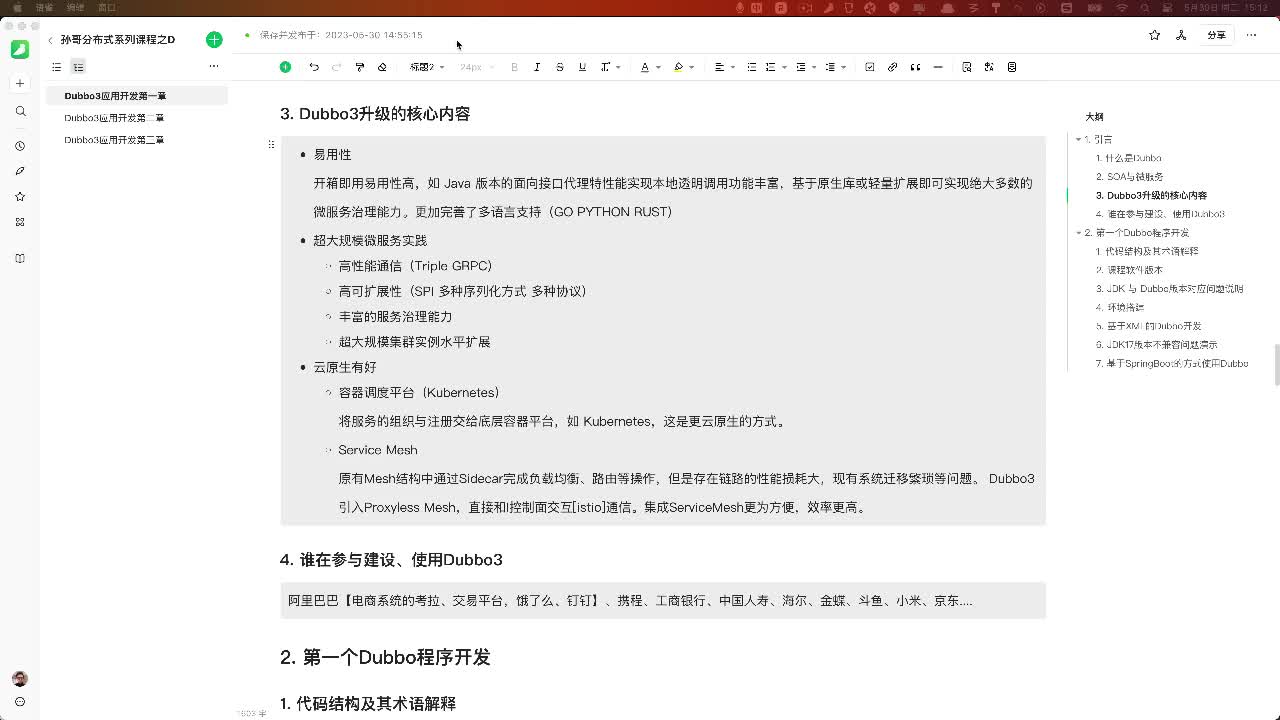Click the user avatar at bottom left
Image resolution: width=1280 pixels, height=720 pixels.
[x=20, y=679]
